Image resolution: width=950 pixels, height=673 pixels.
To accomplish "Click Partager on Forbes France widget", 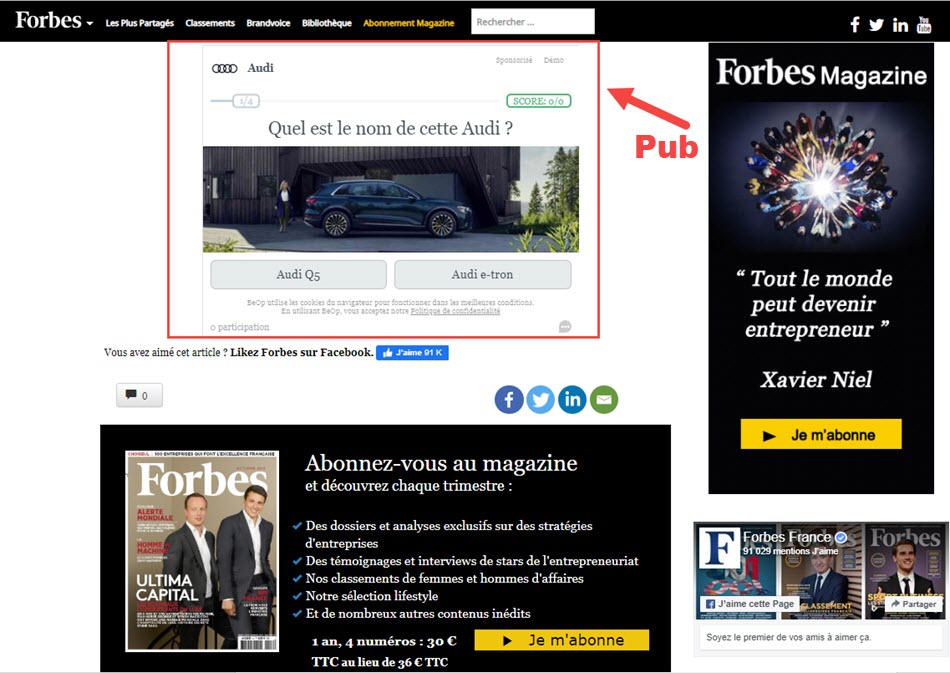I will tap(913, 604).
